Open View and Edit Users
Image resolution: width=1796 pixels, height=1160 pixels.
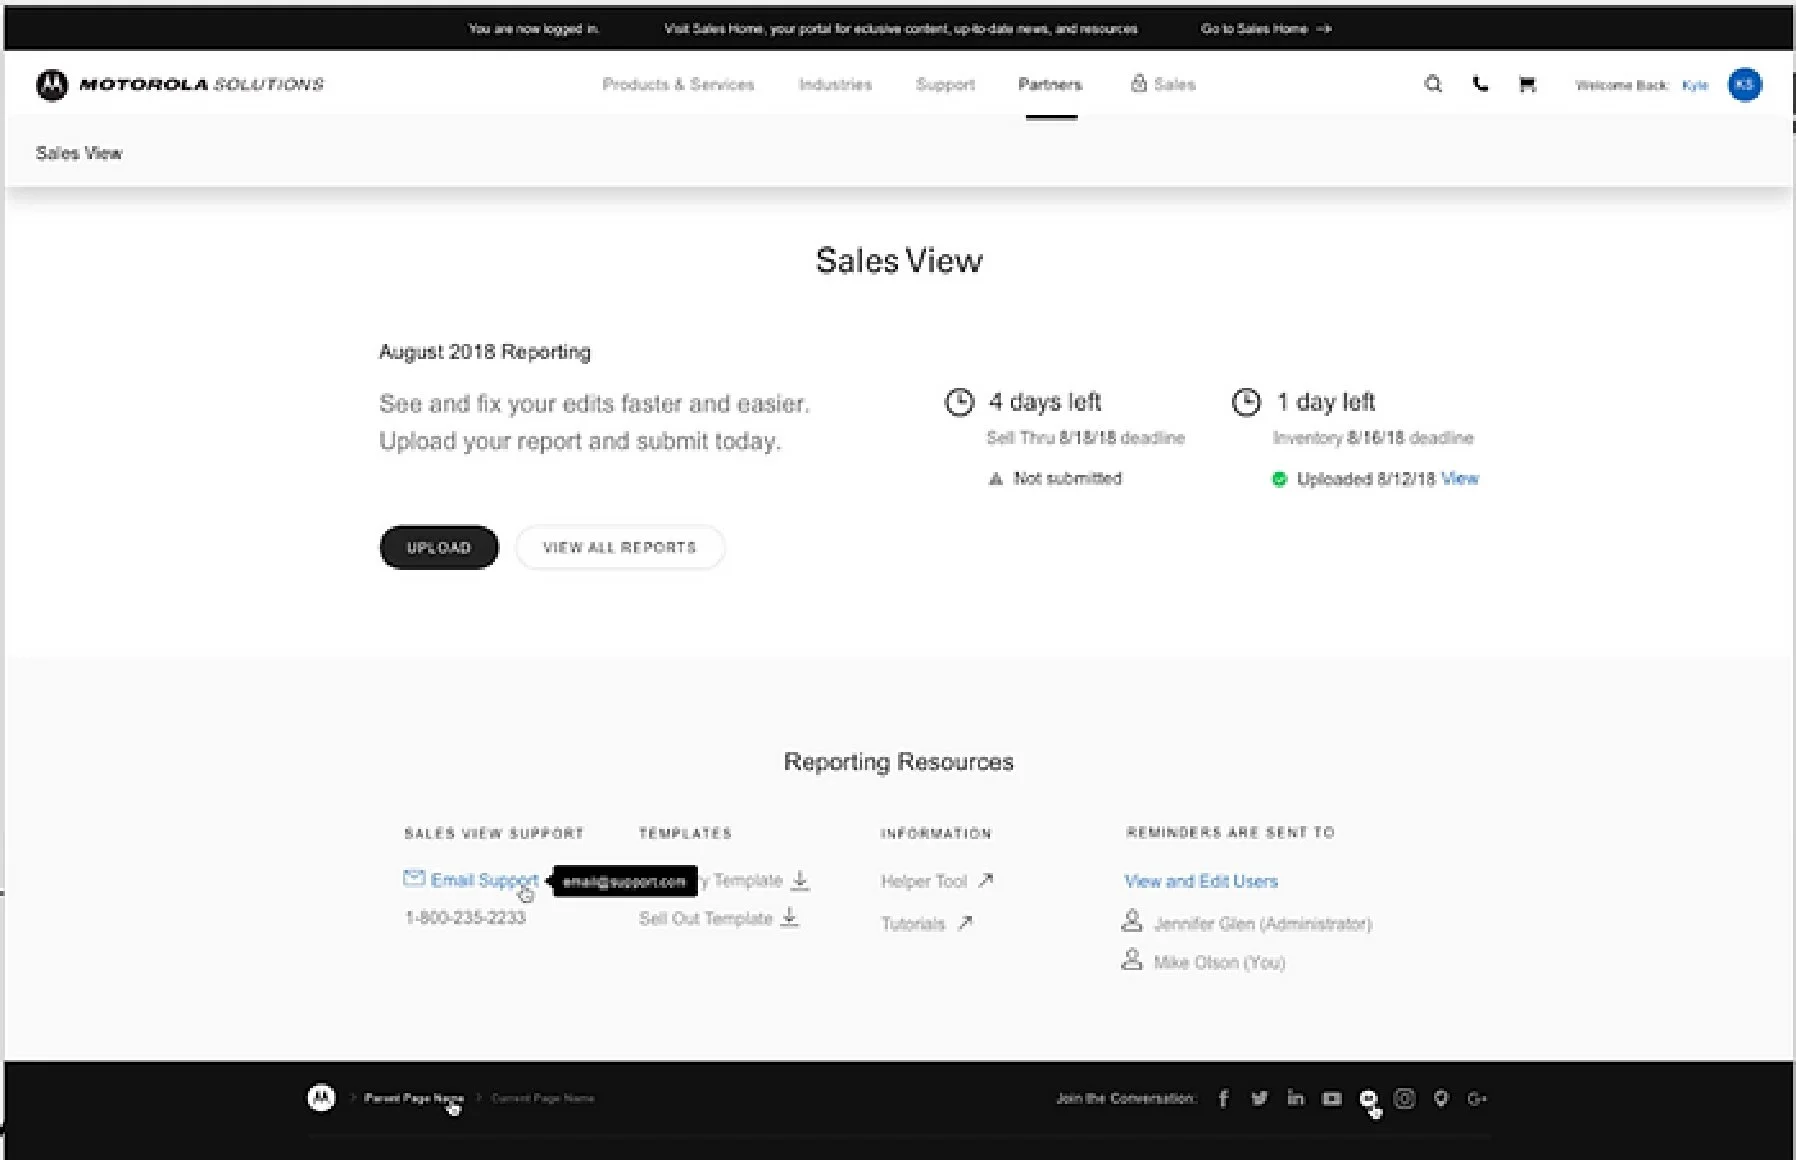pyautogui.click(x=1200, y=880)
